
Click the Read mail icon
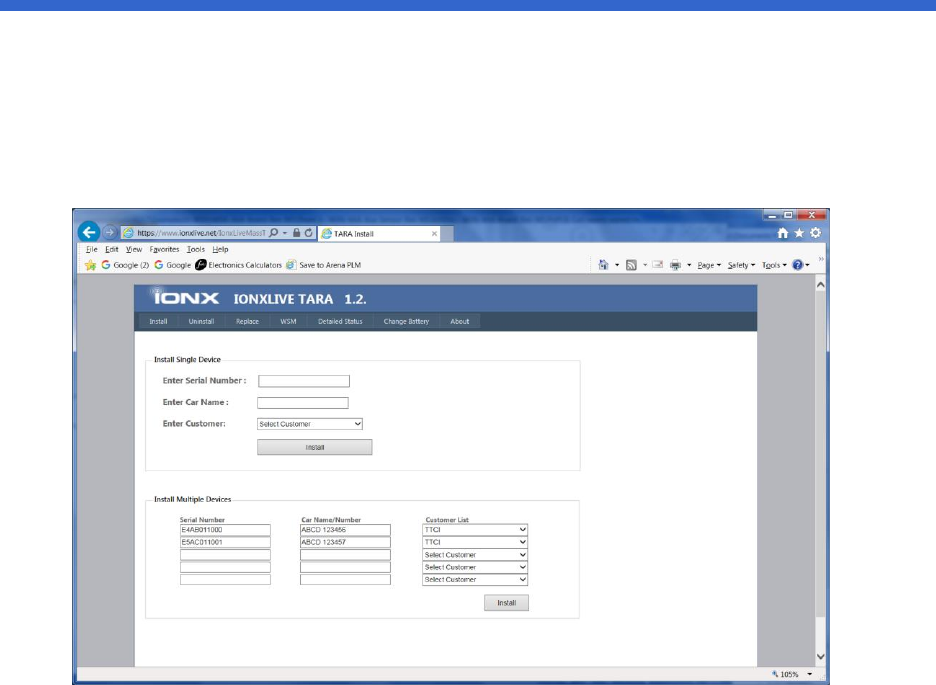(x=657, y=265)
